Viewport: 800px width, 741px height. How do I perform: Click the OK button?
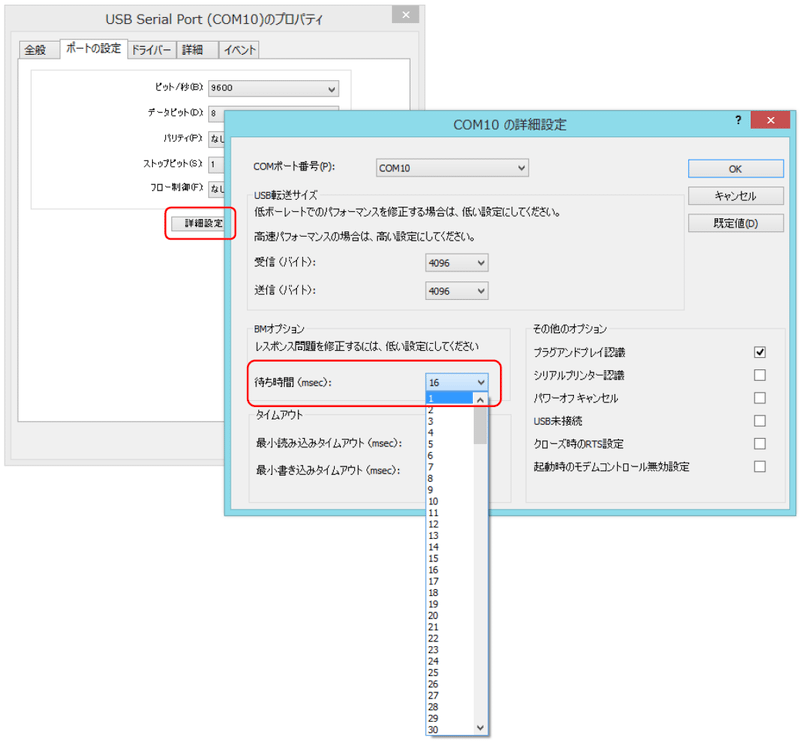[735, 169]
